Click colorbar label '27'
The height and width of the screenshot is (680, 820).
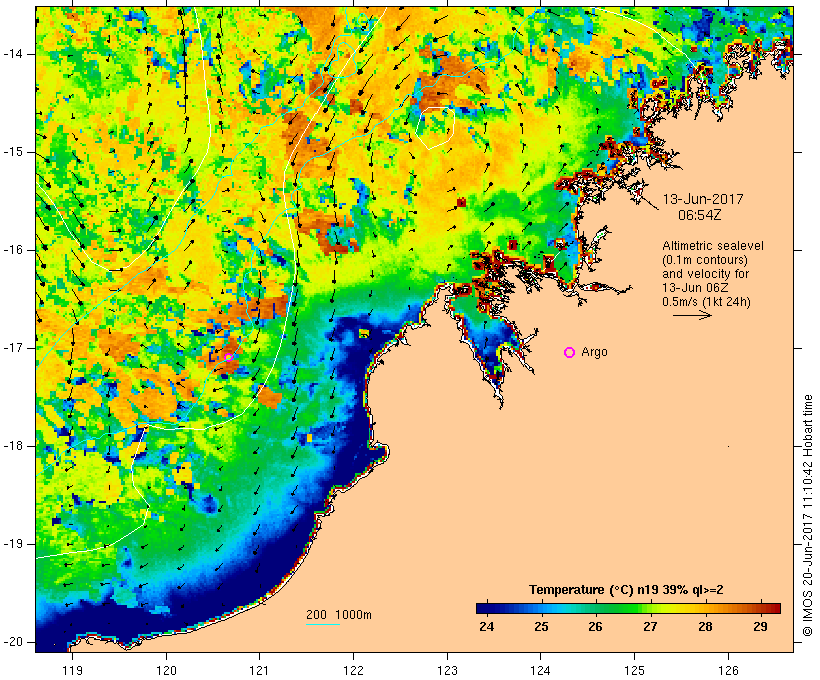coord(650,627)
